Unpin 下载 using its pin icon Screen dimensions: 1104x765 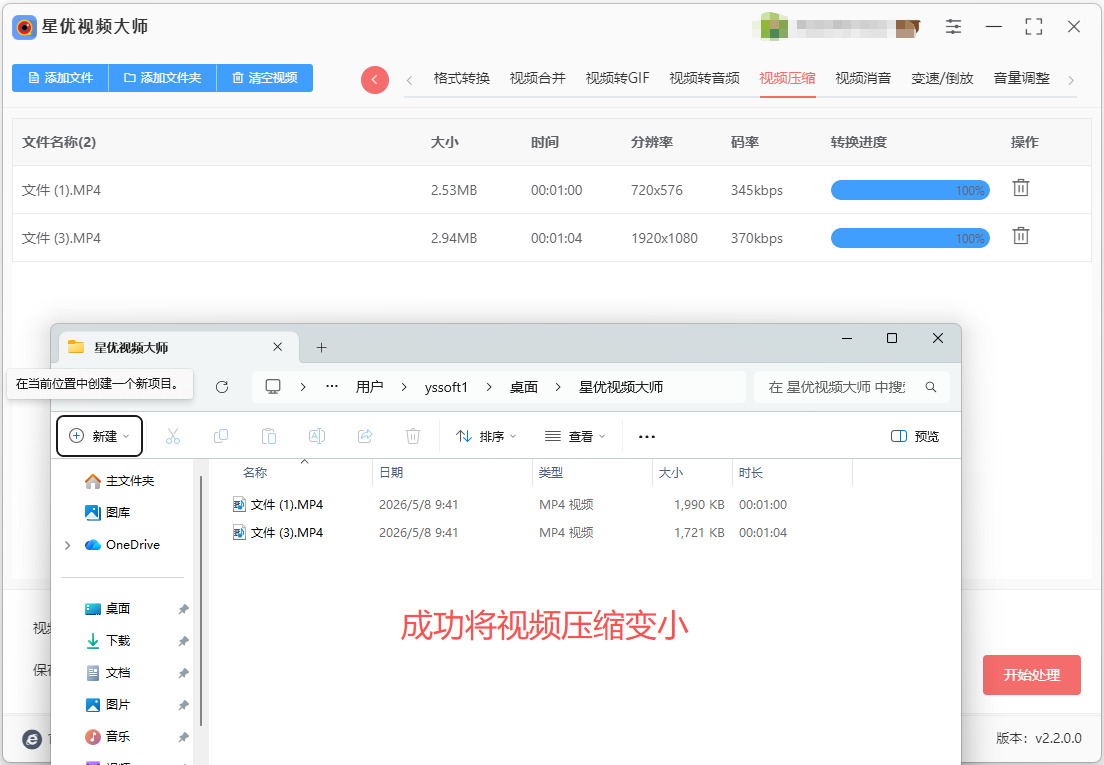point(183,641)
